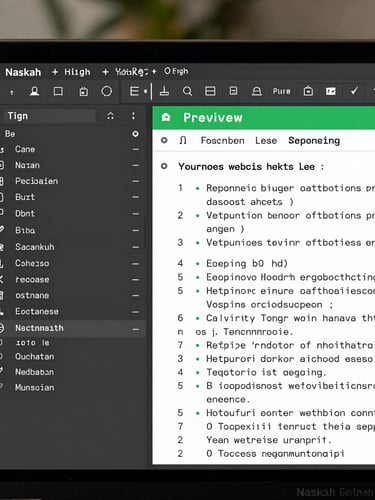Click the line 'Eoeping b0 hd)'
The width and height of the screenshot is (375, 500).
tap(247, 264)
